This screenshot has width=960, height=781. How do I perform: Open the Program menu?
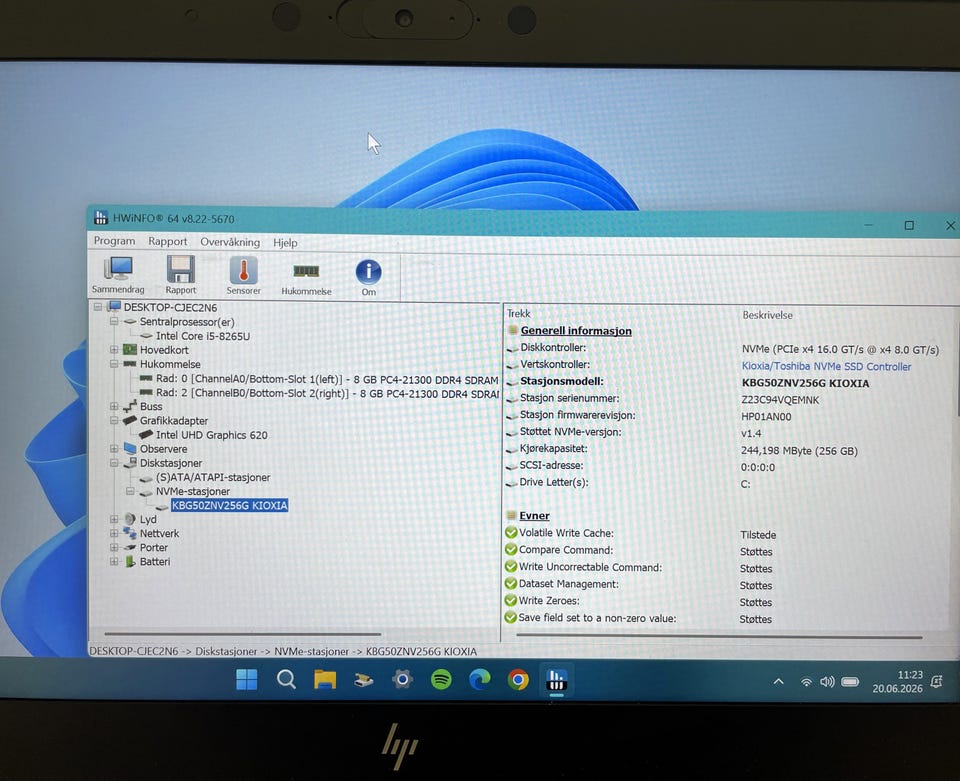[x=114, y=241]
